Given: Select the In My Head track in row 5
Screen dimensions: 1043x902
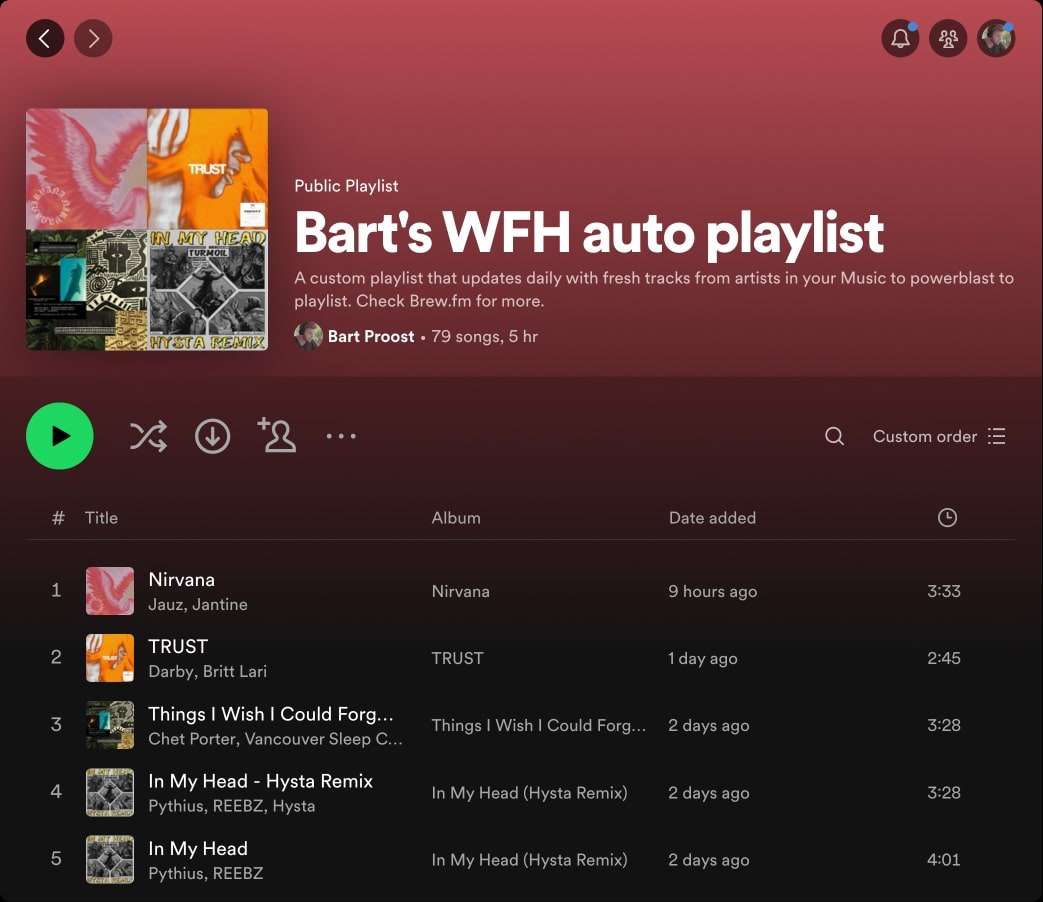Looking at the screenshot, I should (x=198, y=848).
